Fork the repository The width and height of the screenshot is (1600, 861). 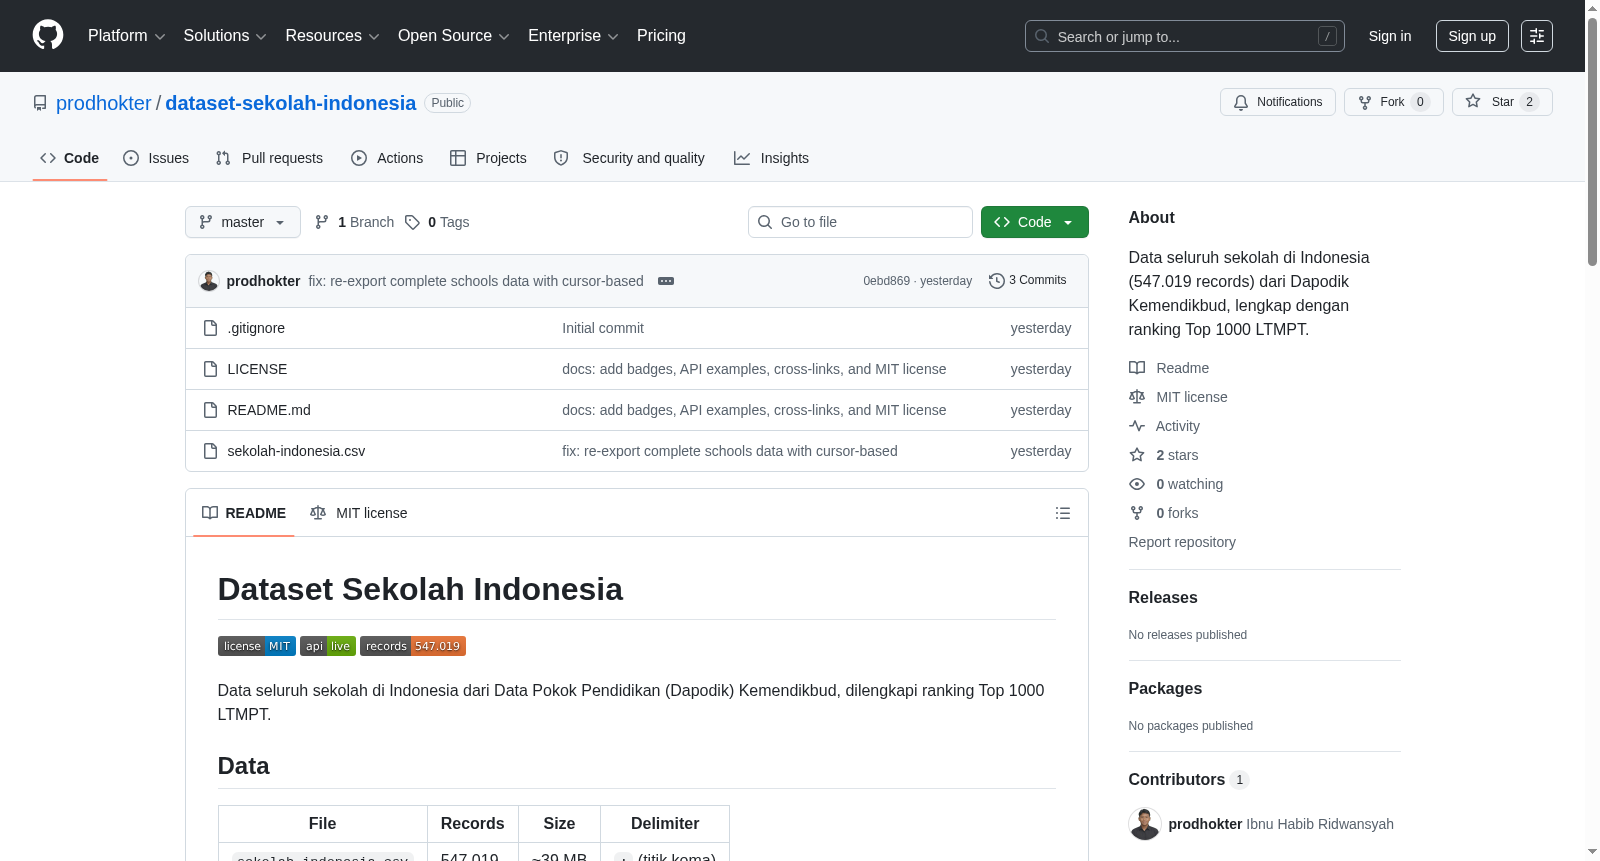(1393, 102)
